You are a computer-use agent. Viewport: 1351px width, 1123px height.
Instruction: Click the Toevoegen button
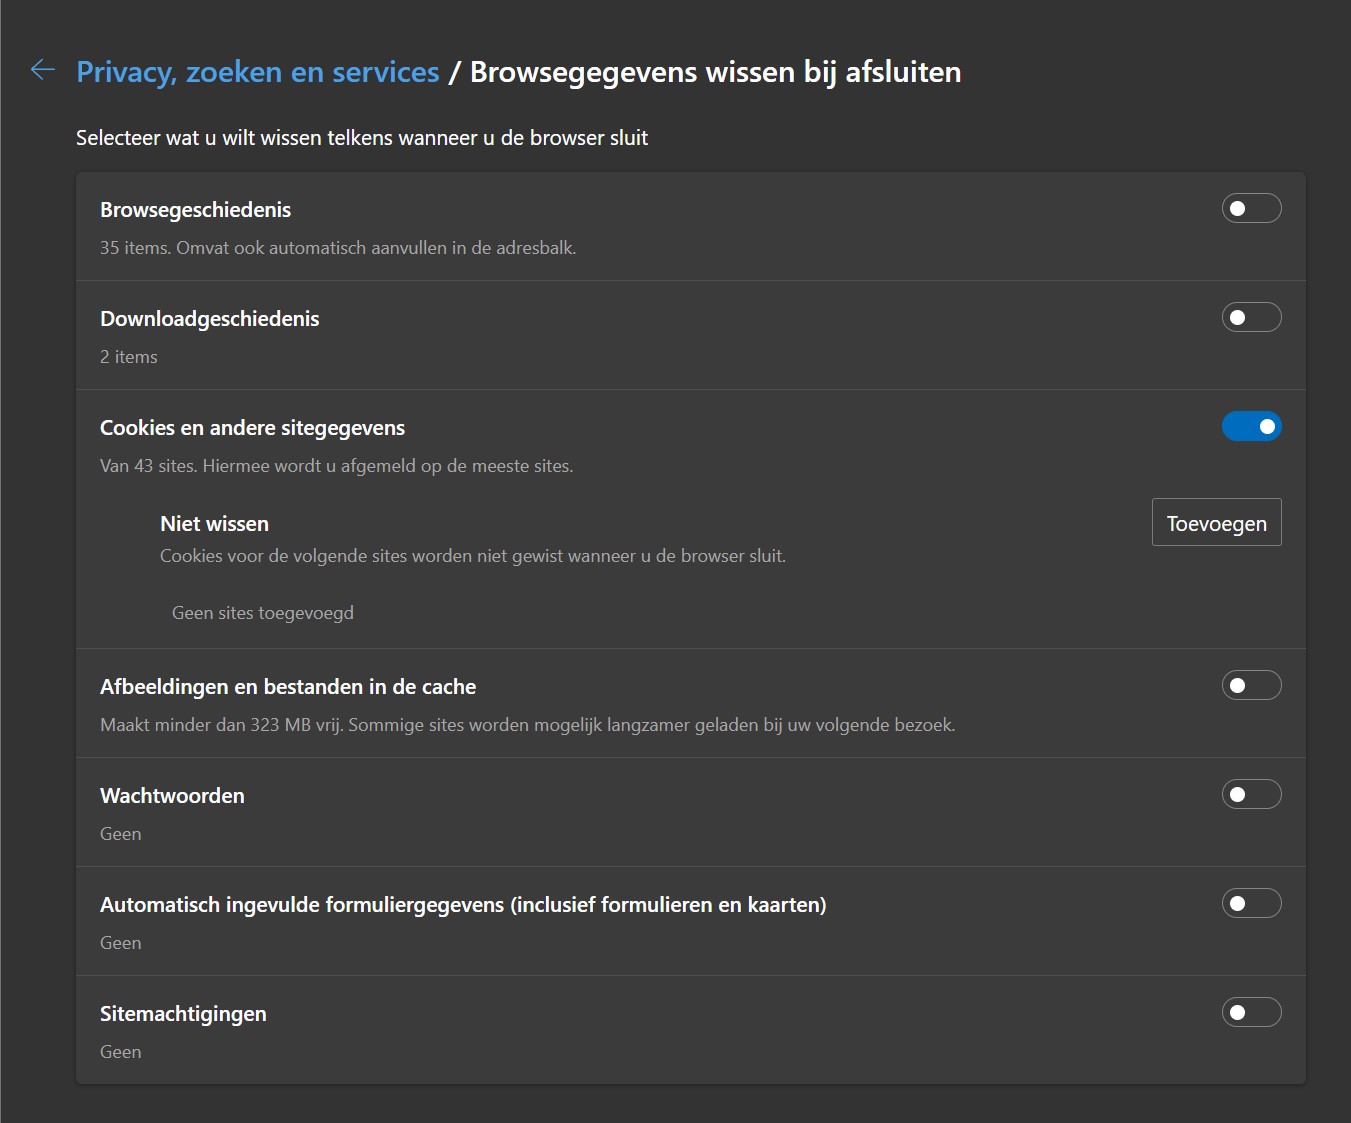[x=1216, y=521]
